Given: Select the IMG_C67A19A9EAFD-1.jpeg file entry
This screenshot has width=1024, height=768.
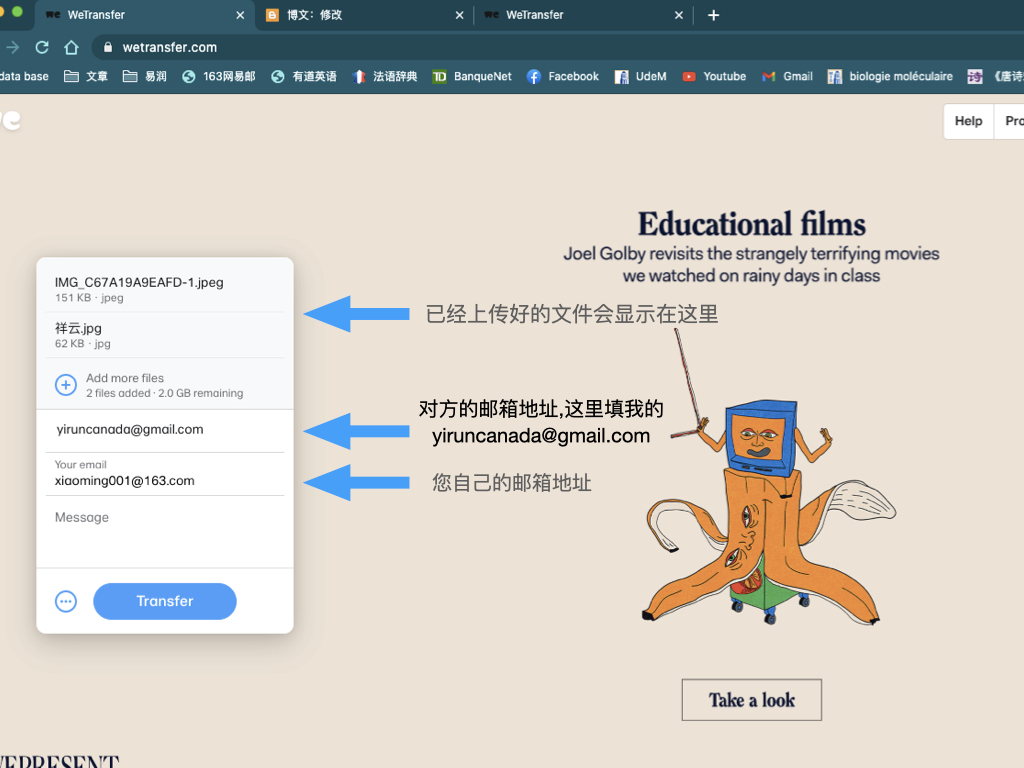Looking at the screenshot, I should click(x=165, y=289).
